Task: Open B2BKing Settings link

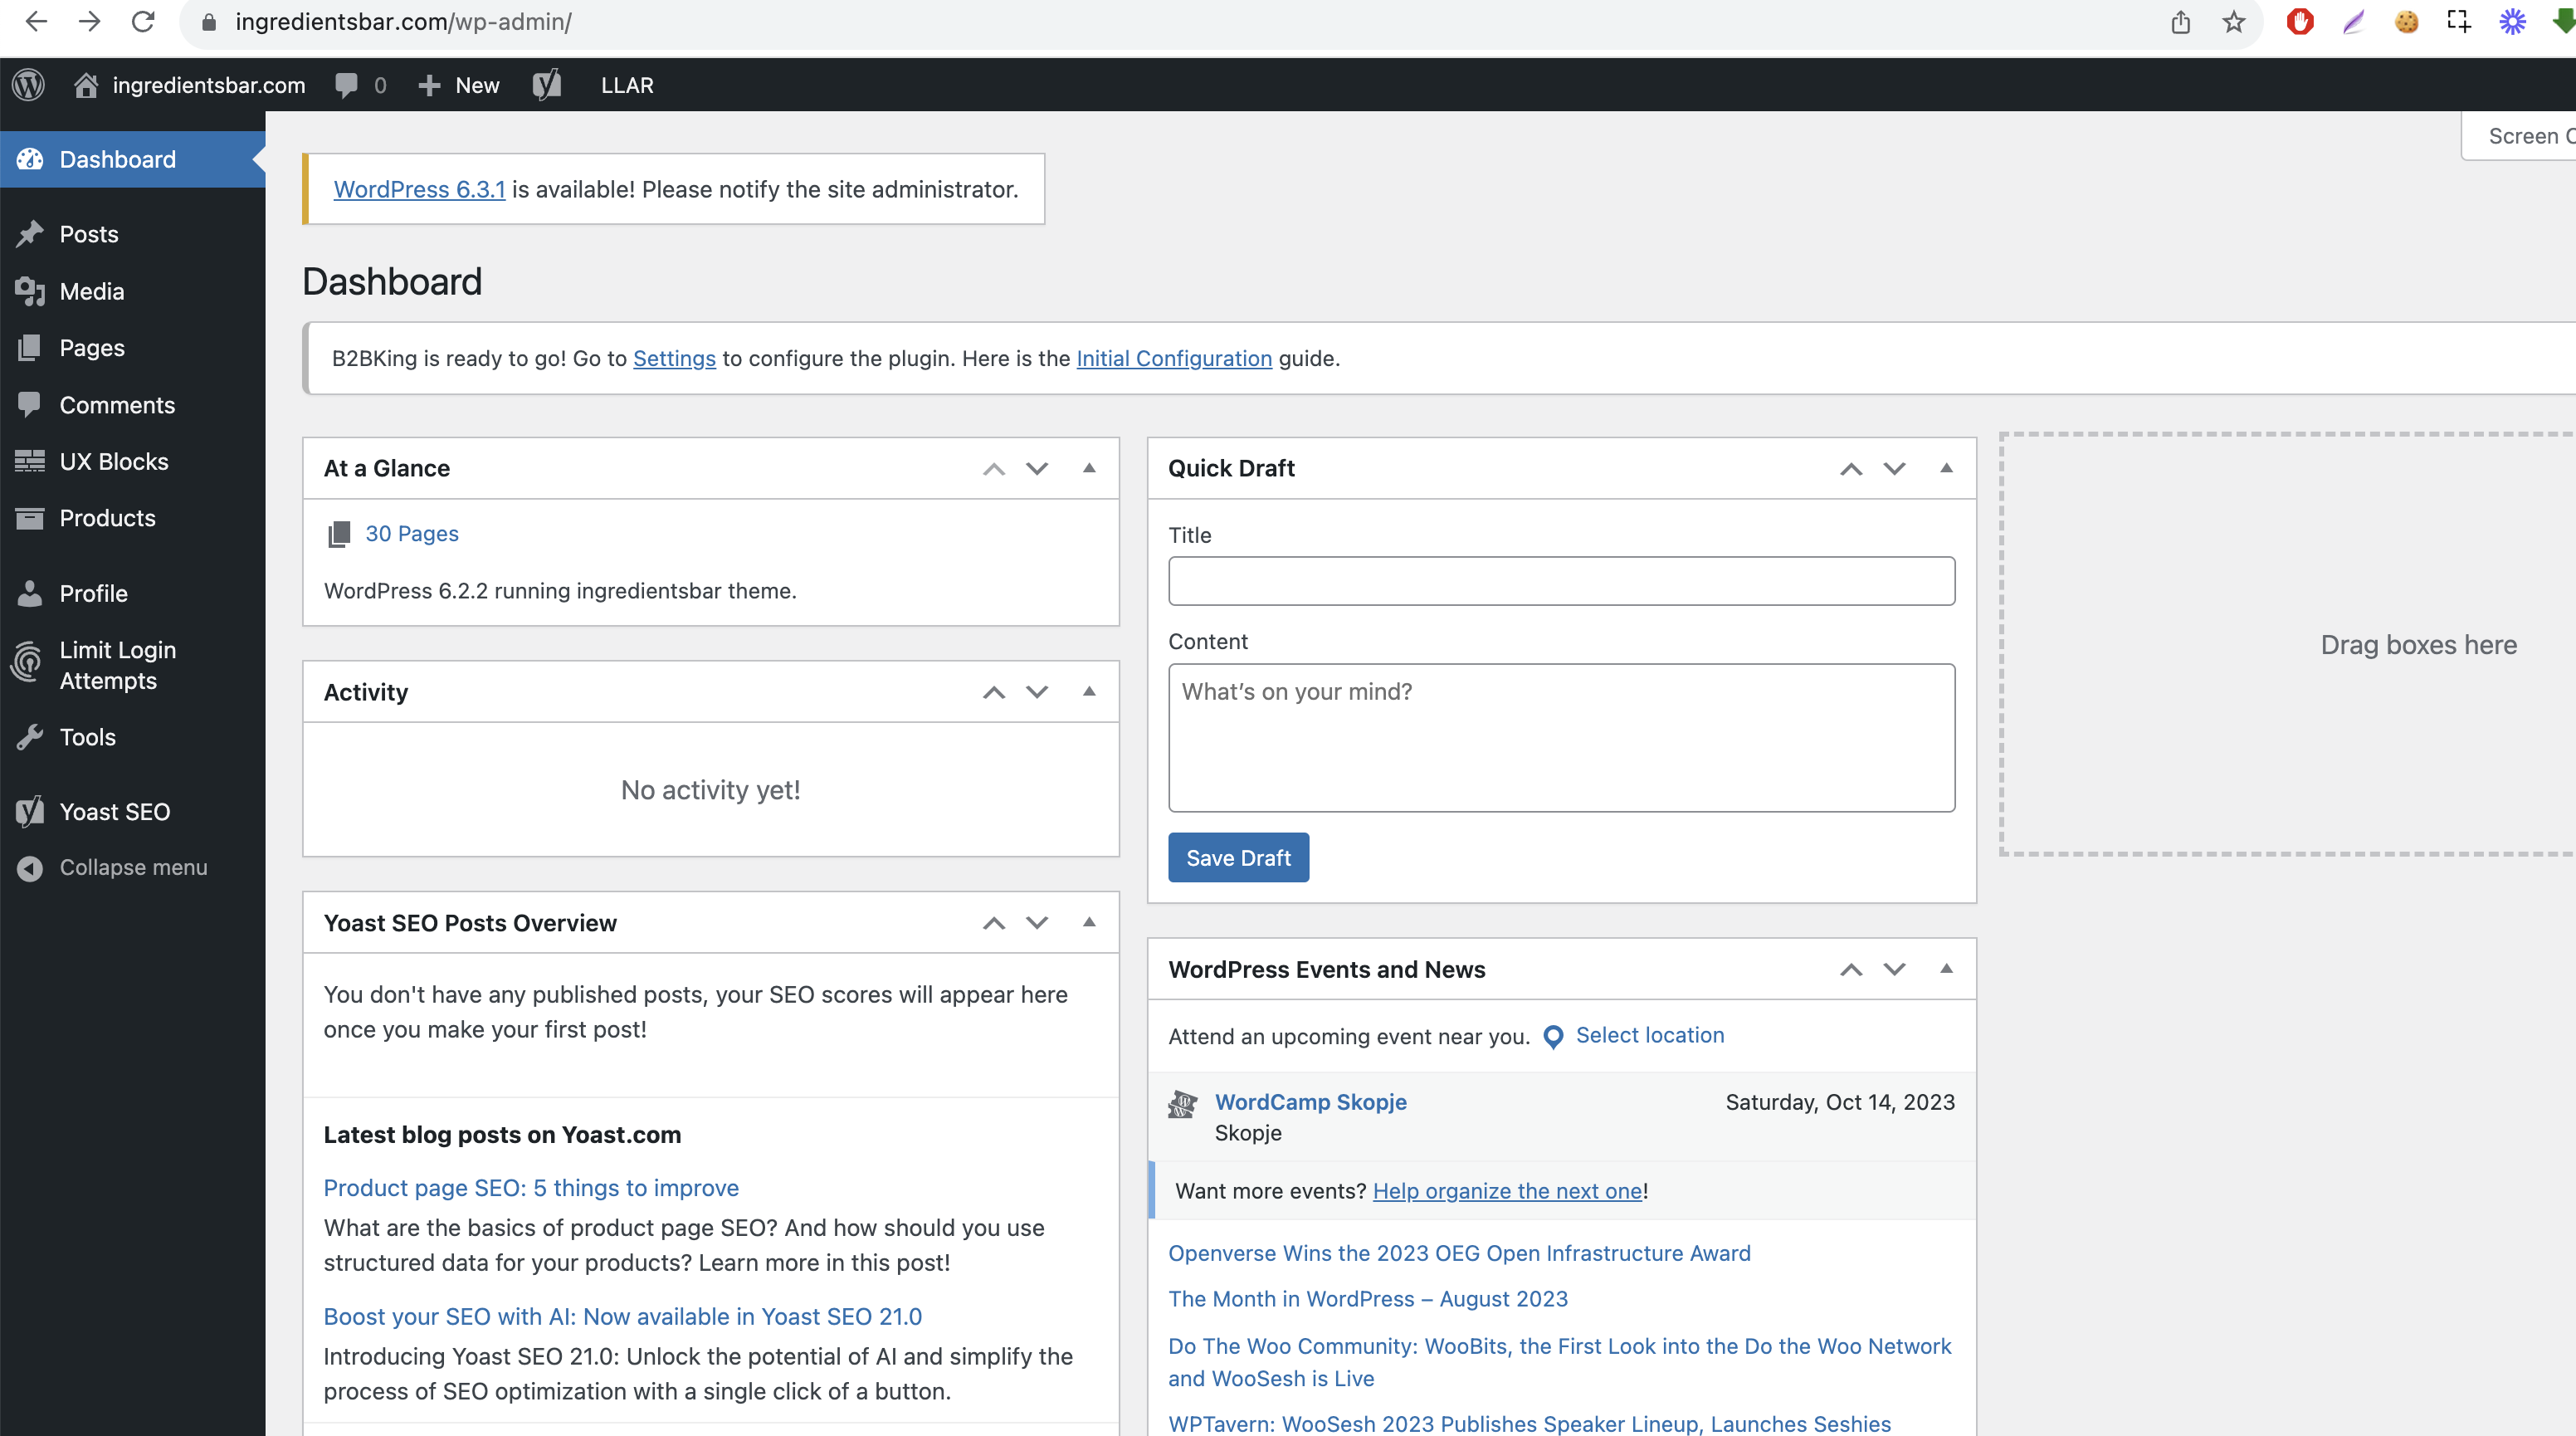Action: pos(674,358)
